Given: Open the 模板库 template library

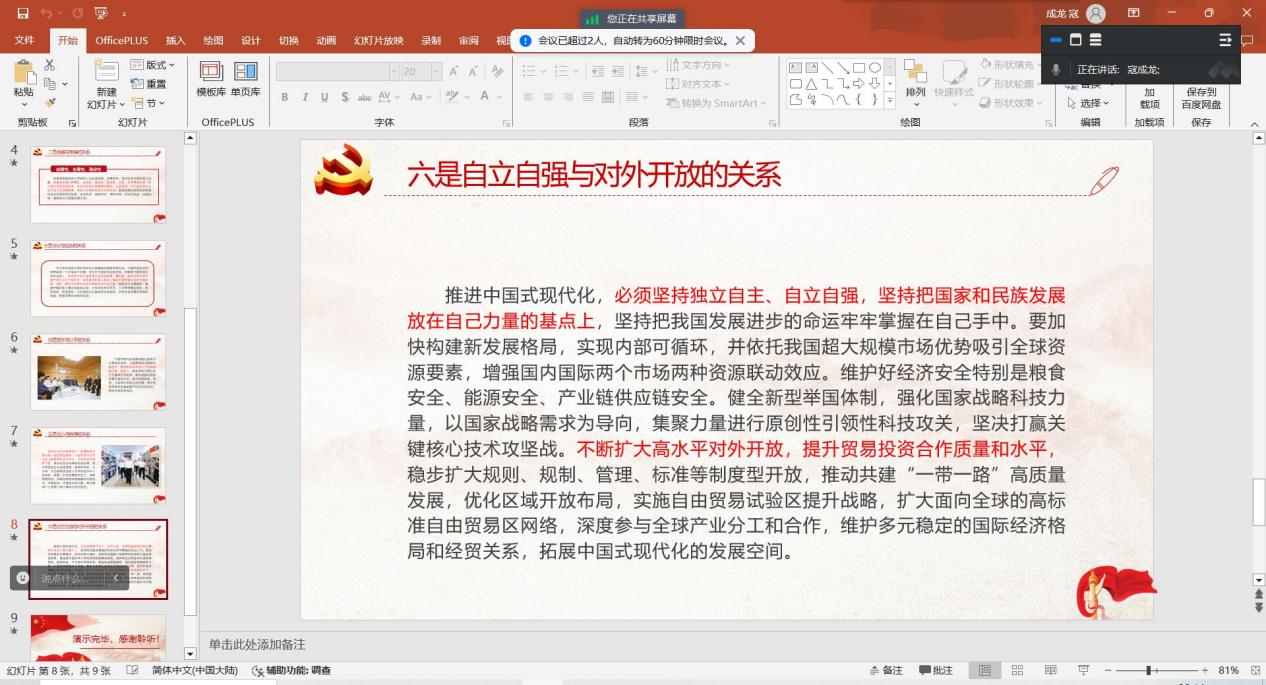Looking at the screenshot, I should pyautogui.click(x=211, y=78).
